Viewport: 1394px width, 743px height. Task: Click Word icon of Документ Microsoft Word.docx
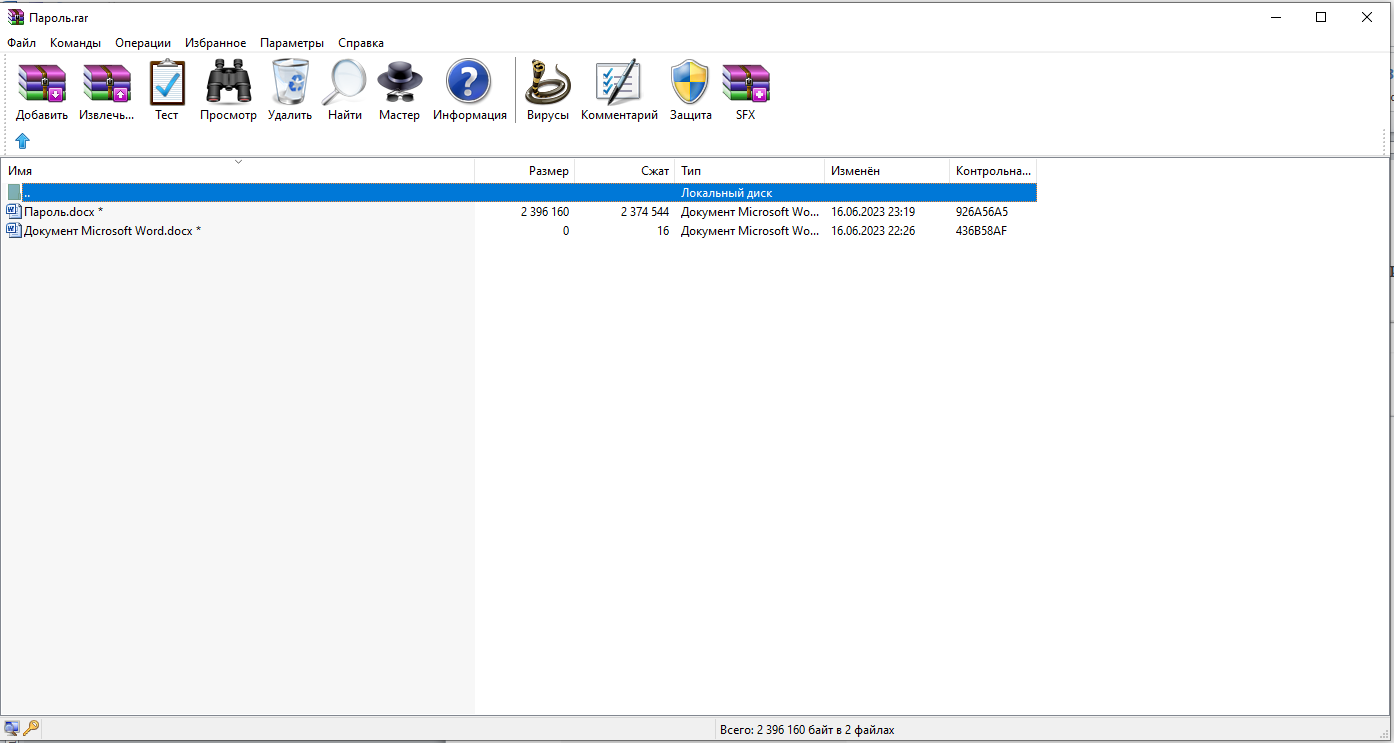click(x=14, y=231)
